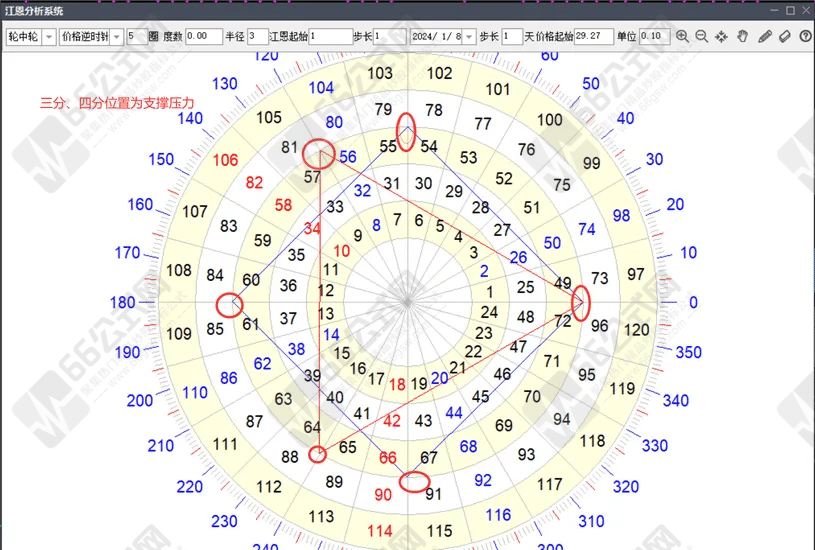
Task: Click number 1 in the innermost ring
Action: pyautogui.click(x=490, y=292)
